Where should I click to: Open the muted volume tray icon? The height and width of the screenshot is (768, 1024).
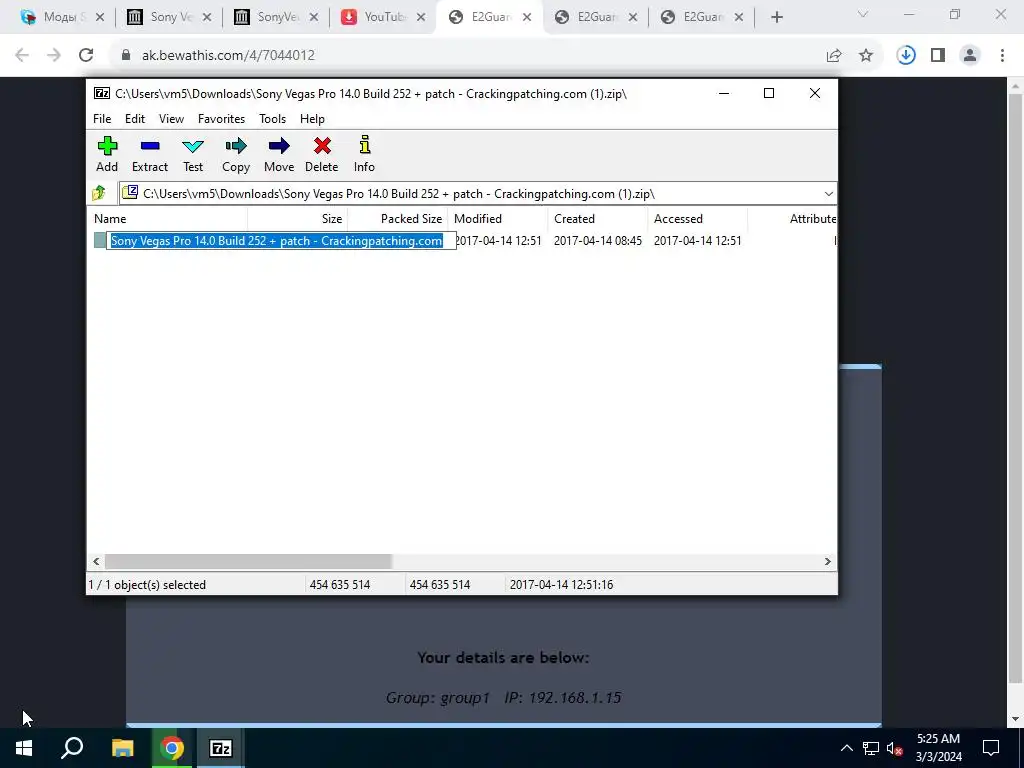894,748
